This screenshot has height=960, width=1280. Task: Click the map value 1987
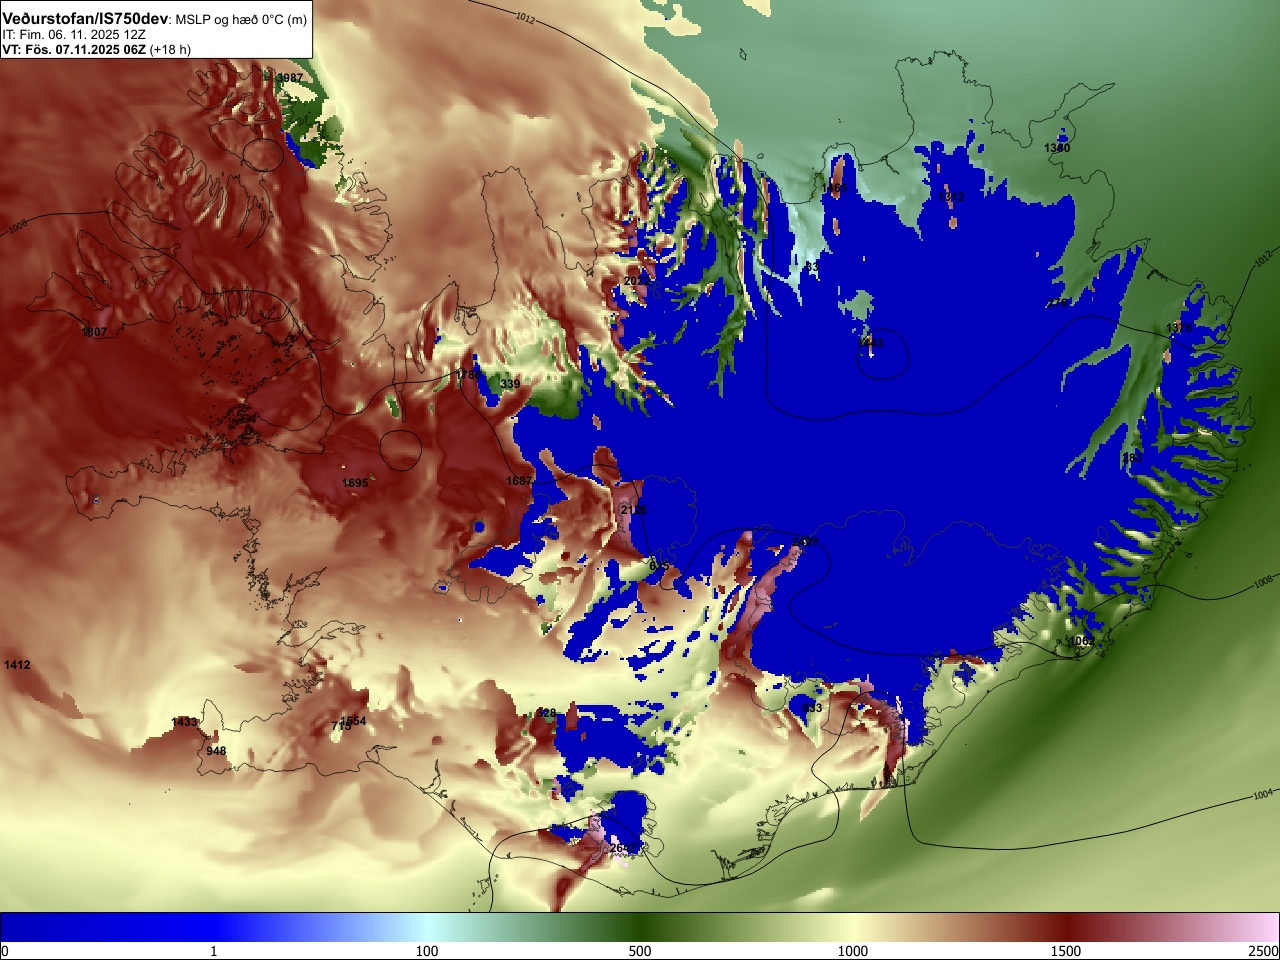[x=290, y=78]
